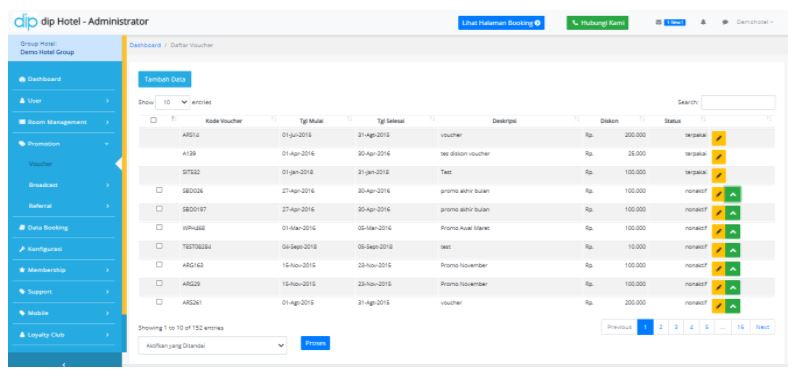This screenshot has height=378, width=795.
Task: Open the Aktifkan yang Ditandai dropdown
Action: click(x=212, y=346)
